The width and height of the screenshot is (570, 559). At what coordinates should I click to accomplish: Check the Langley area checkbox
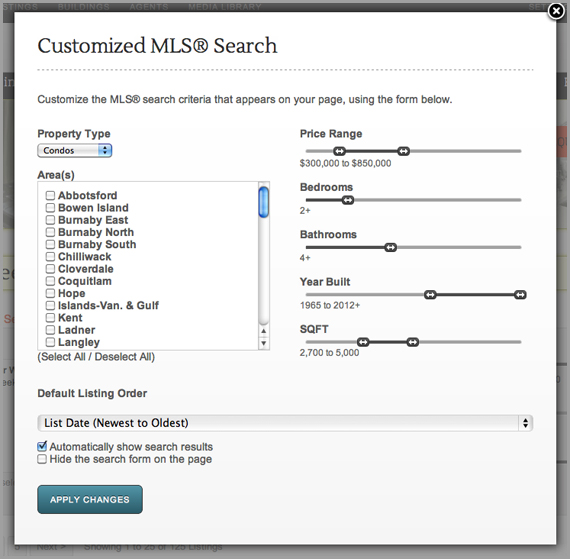click(x=50, y=342)
